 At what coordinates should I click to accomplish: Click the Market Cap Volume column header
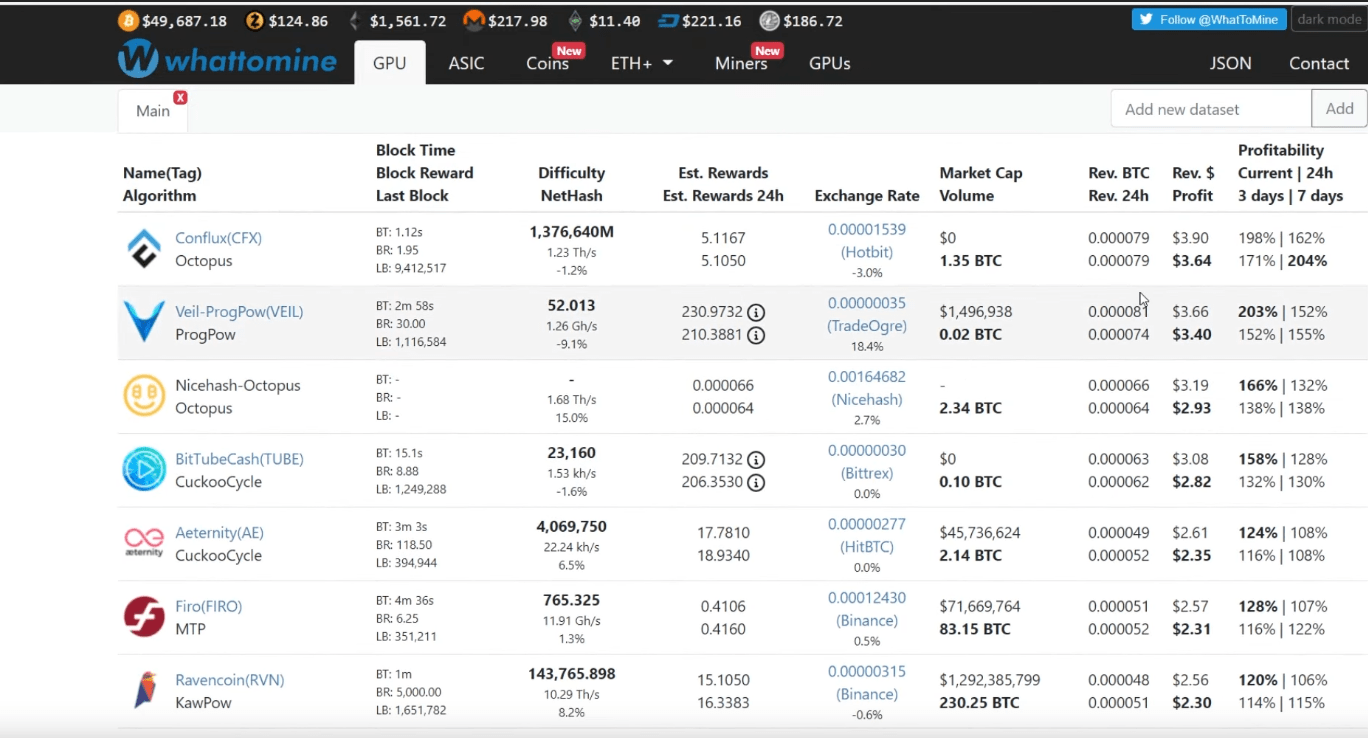click(981, 184)
